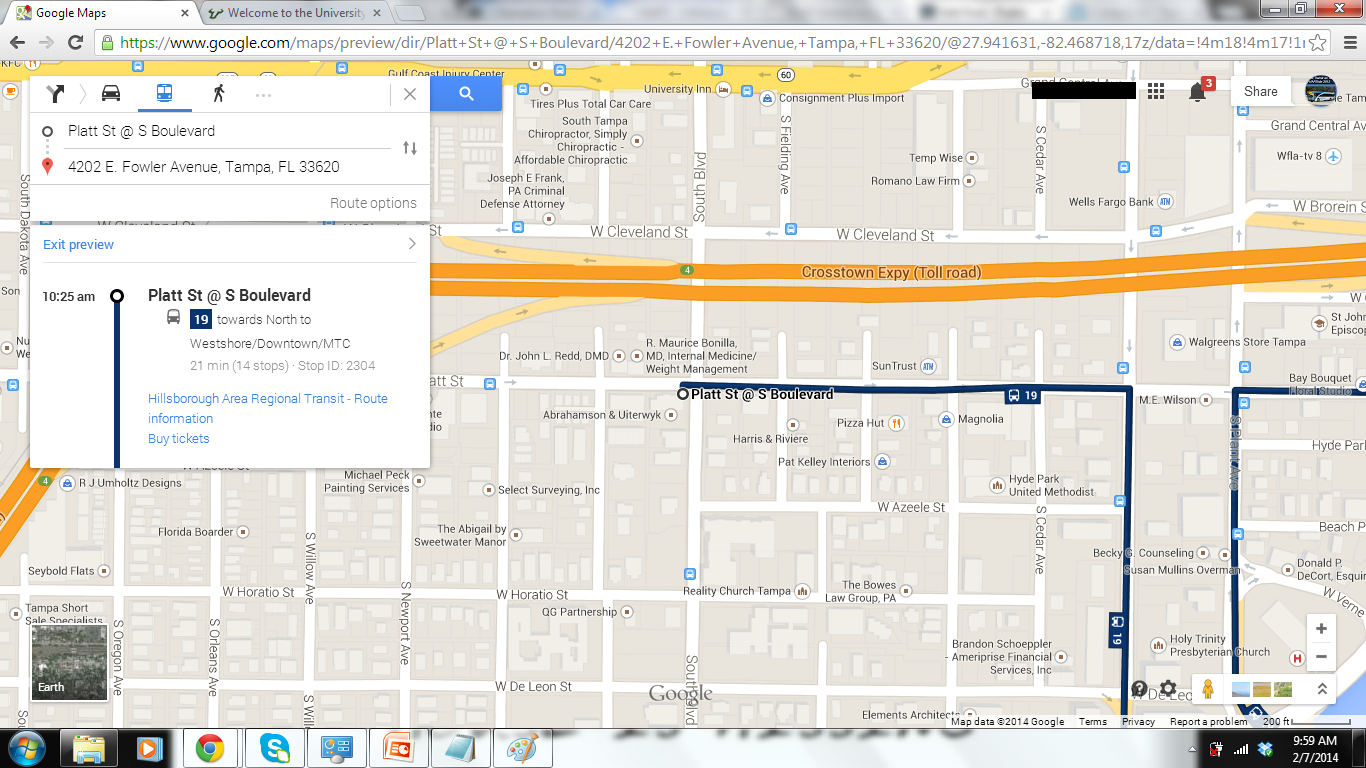Image resolution: width=1366 pixels, height=768 pixels.
Task: Open map settings gear
Action: [1168, 688]
